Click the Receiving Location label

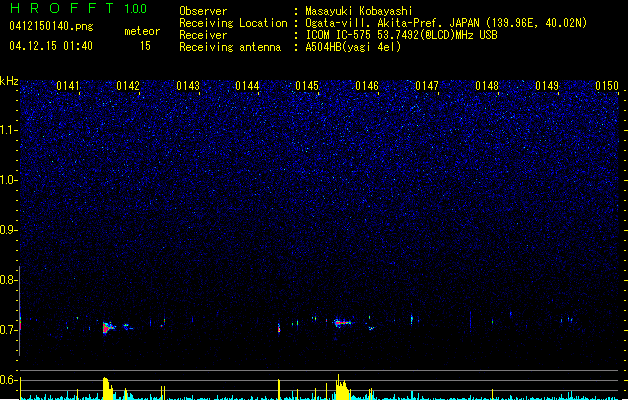coord(233,23)
